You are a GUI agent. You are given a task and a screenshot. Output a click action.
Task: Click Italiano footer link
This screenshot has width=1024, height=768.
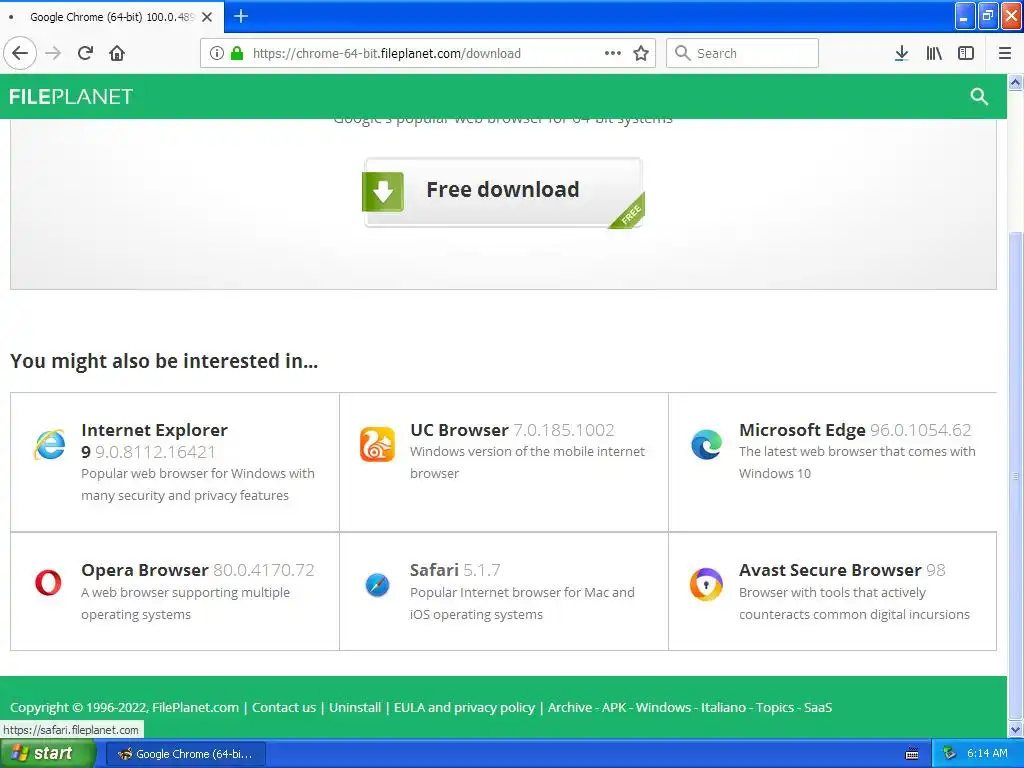(x=723, y=707)
